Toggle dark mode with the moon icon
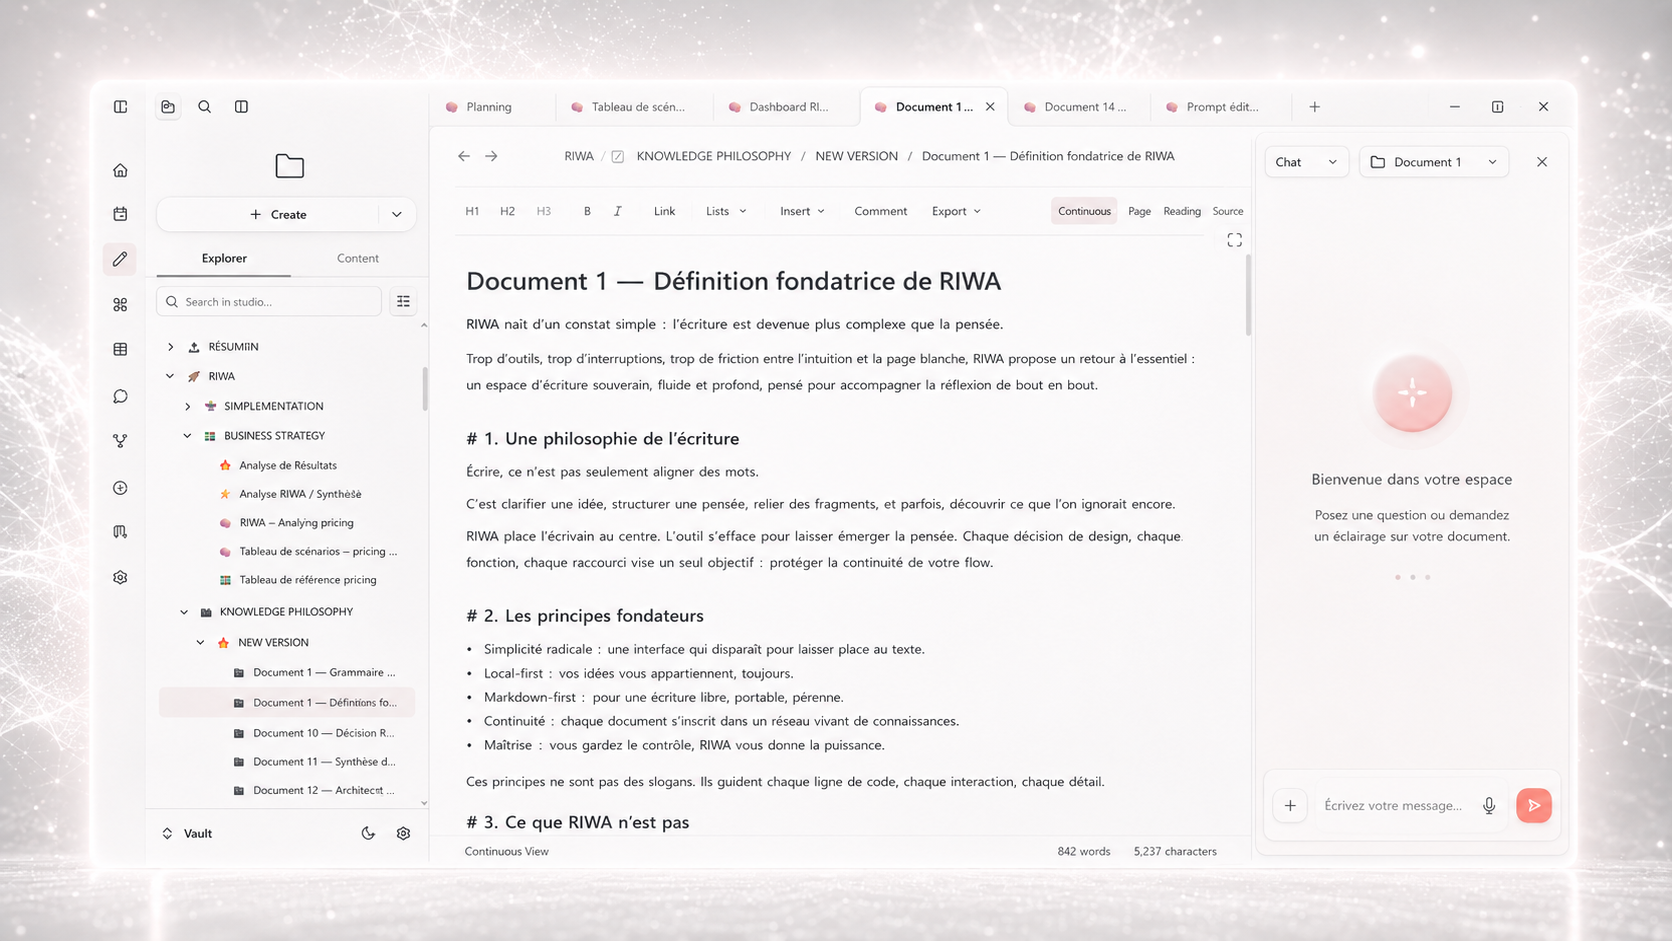 368,833
